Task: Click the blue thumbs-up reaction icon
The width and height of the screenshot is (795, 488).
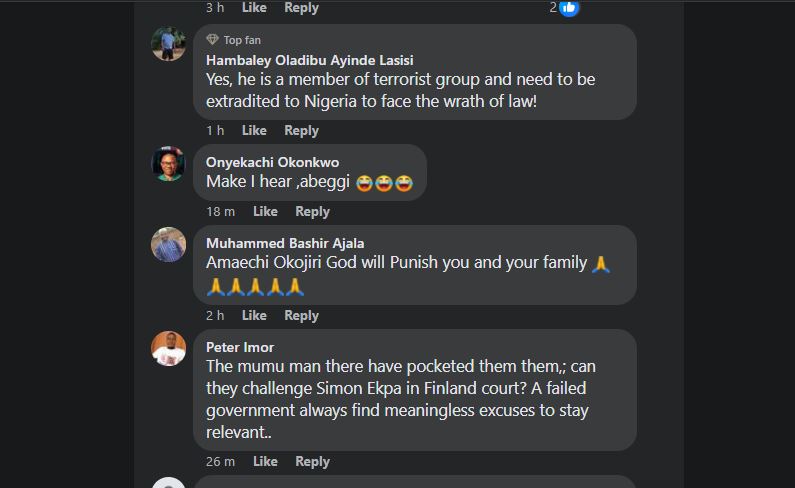Action: [x=569, y=7]
